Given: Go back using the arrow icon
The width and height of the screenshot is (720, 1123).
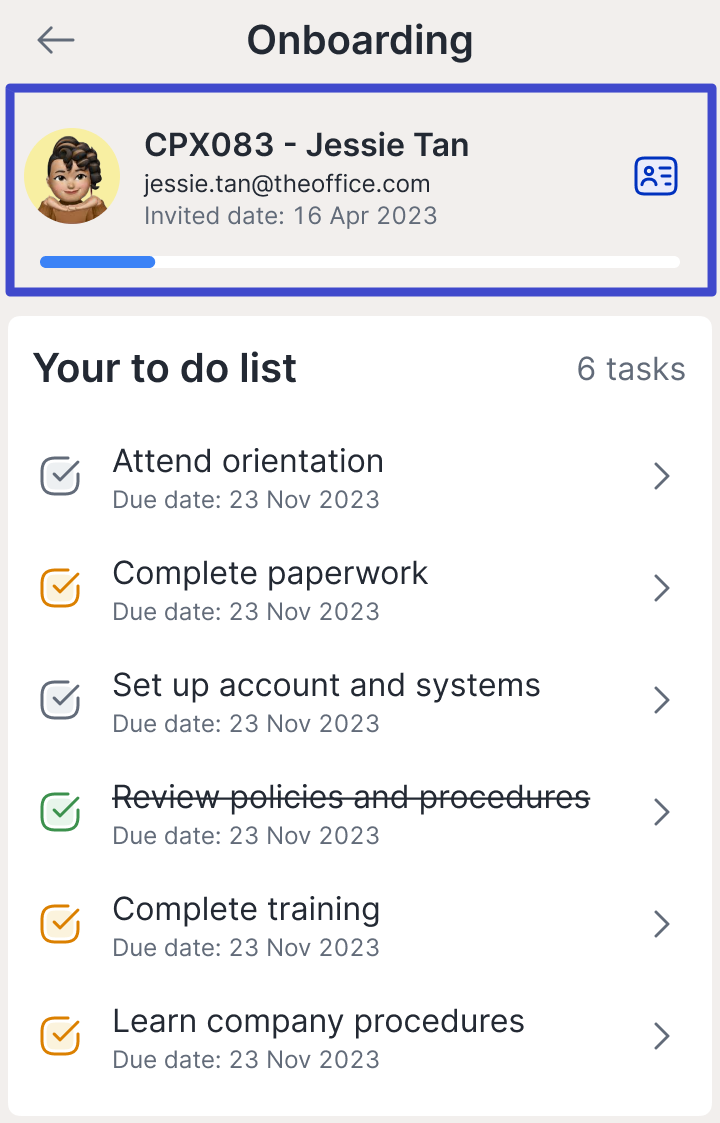Looking at the screenshot, I should [x=56, y=40].
